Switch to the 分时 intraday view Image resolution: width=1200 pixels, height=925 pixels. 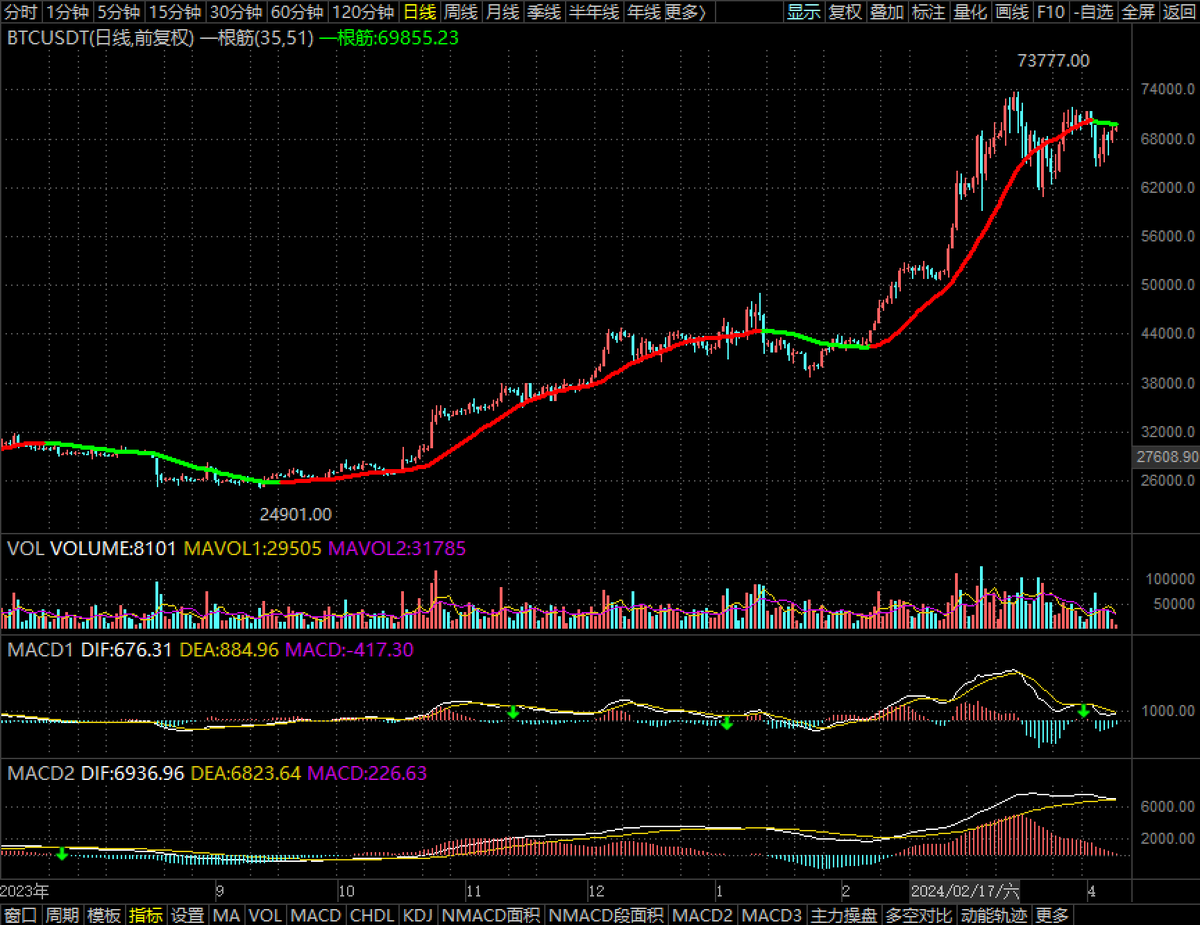point(21,12)
